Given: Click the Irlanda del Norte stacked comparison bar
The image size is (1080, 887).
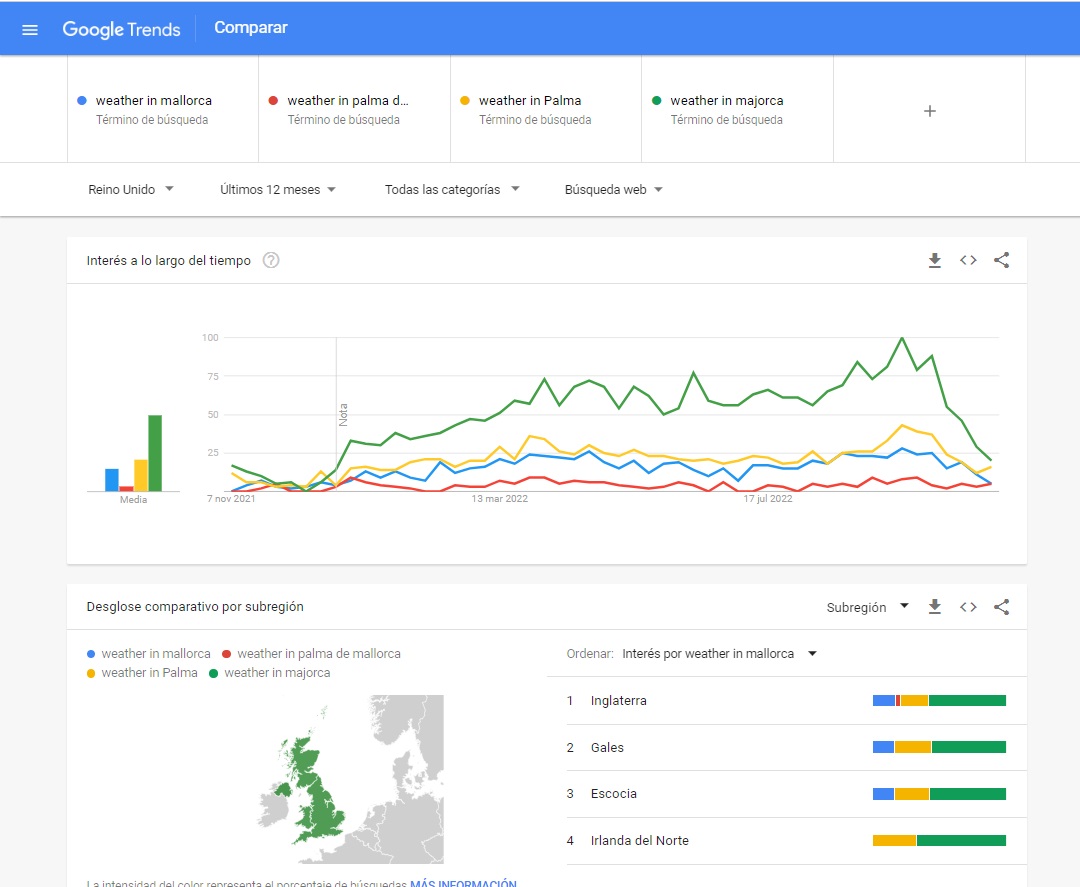Looking at the screenshot, I should (x=939, y=840).
